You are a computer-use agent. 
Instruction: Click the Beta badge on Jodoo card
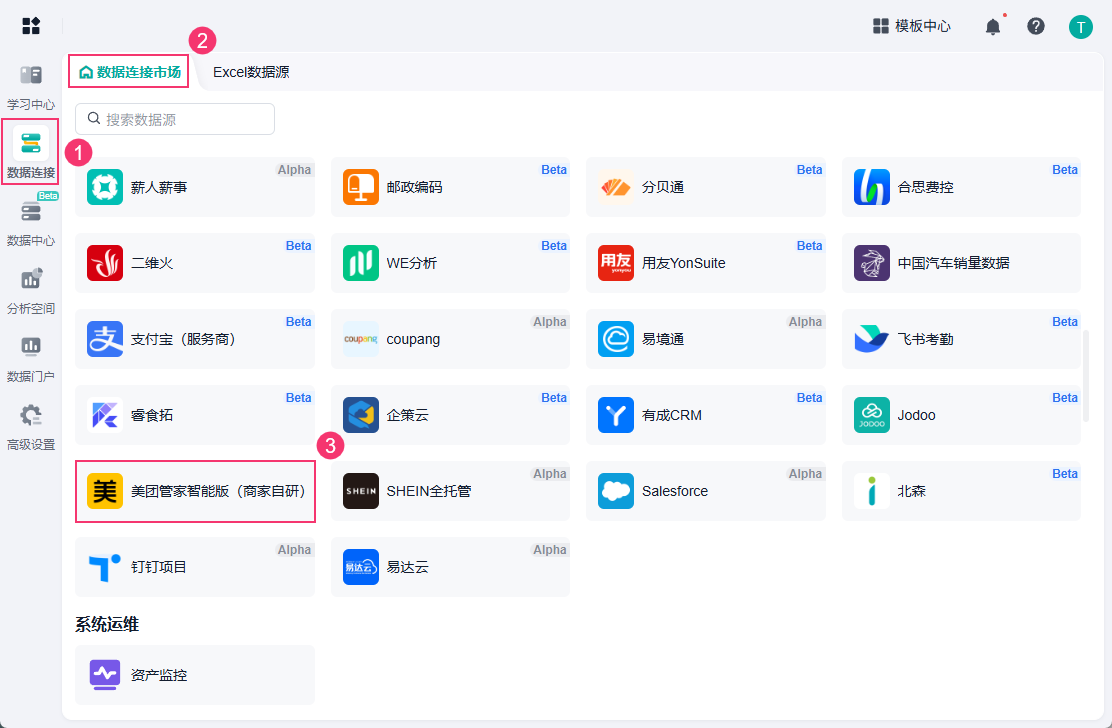(x=1064, y=398)
